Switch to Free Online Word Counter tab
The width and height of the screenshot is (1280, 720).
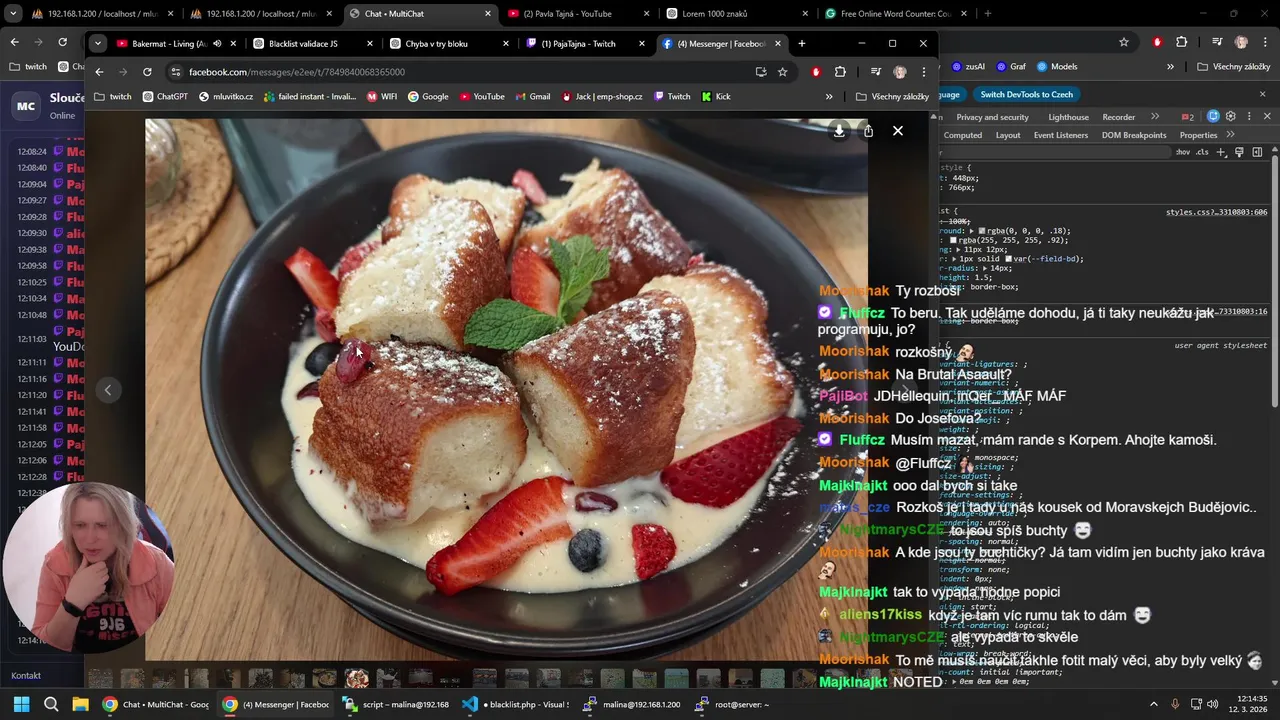[895, 14]
